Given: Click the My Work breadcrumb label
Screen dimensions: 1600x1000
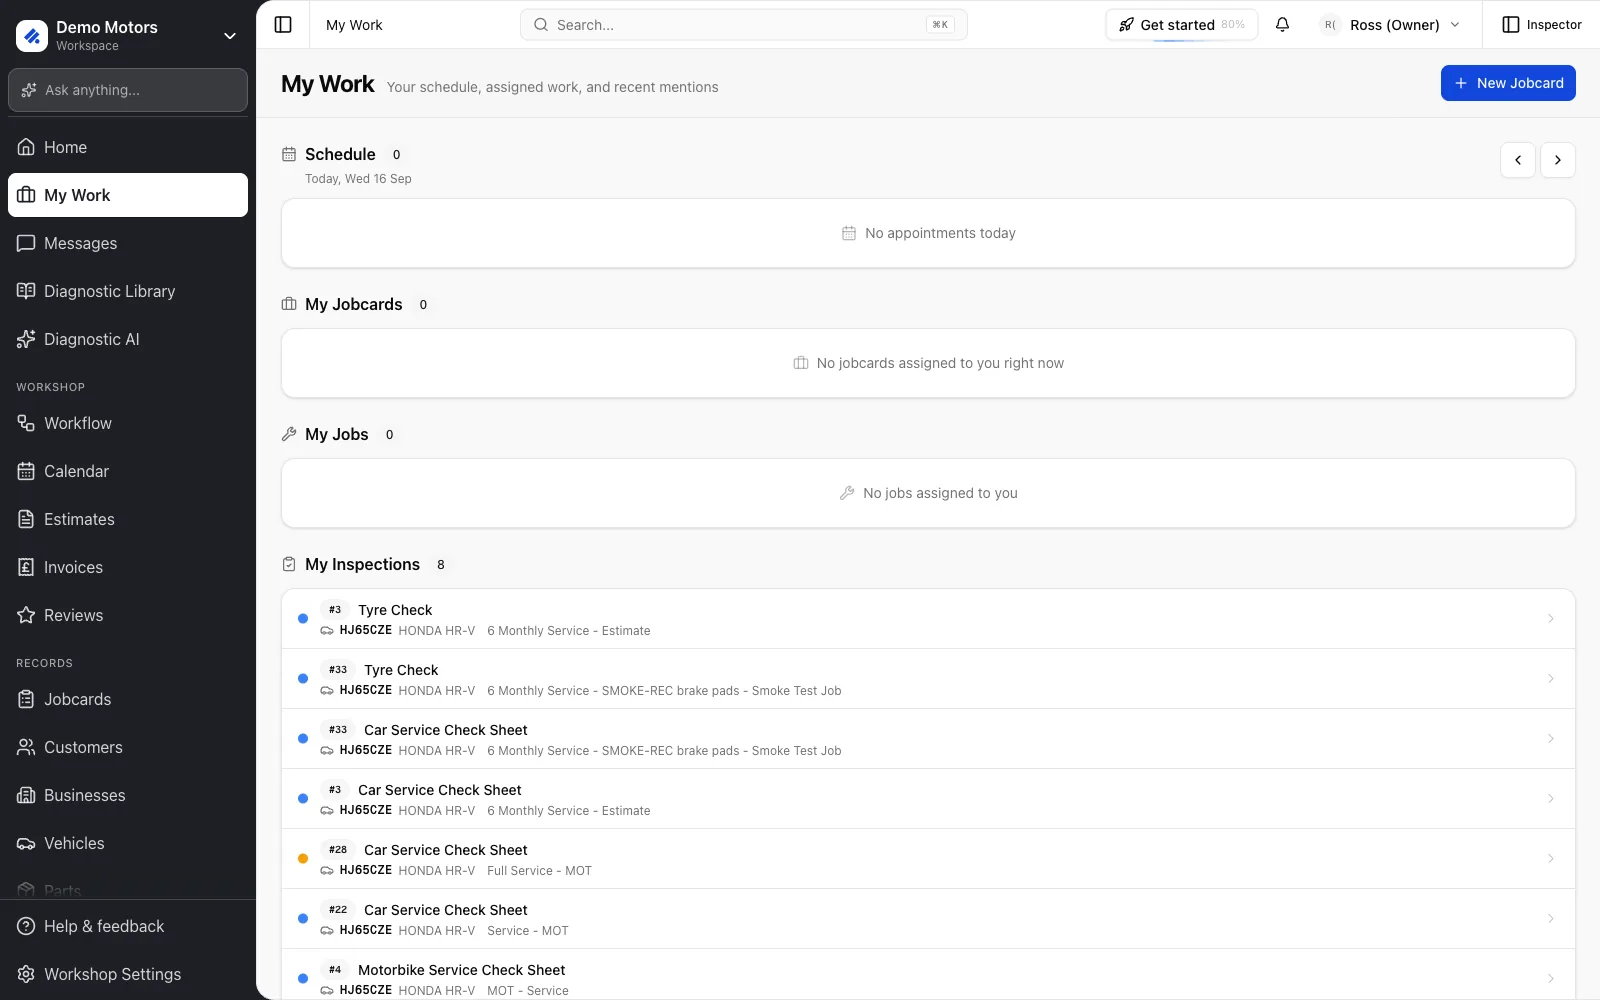Looking at the screenshot, I should (354, 25).
